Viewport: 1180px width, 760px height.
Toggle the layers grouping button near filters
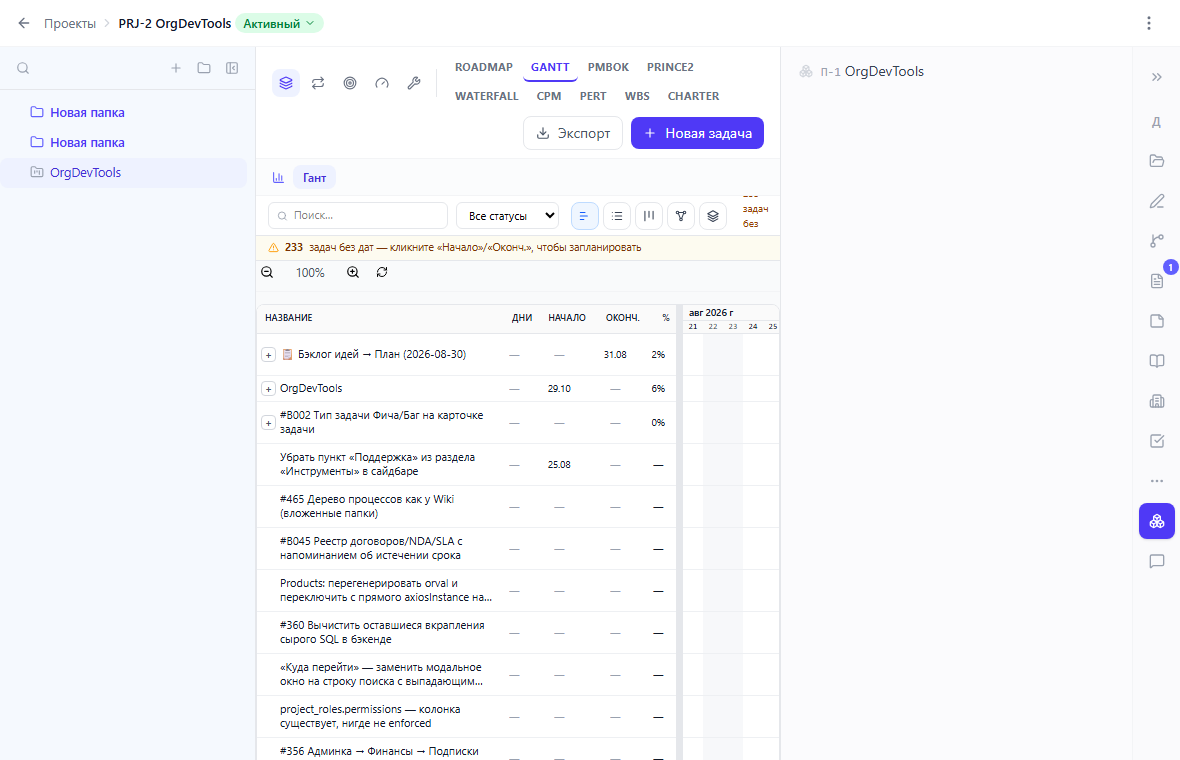[713, 216]
